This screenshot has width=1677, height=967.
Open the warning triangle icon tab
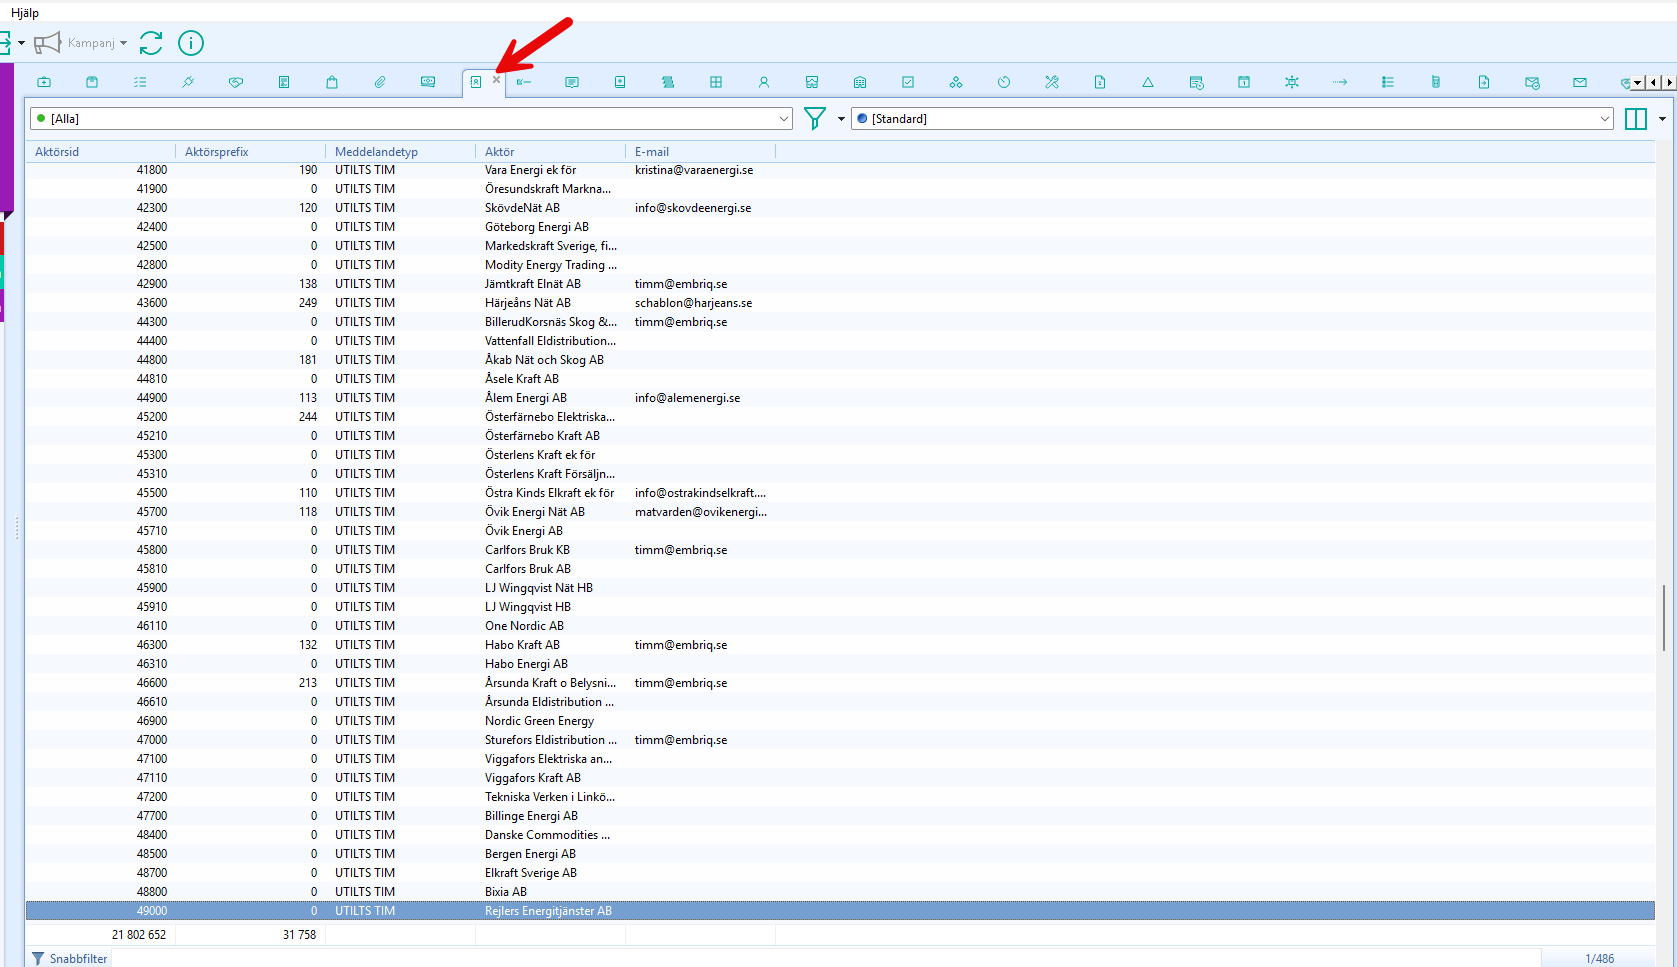(1148, 82)
